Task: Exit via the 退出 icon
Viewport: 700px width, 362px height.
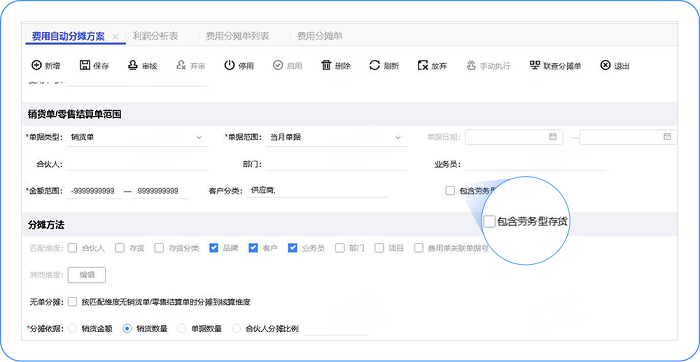Action: pyautogui.click(x=605, y=66)
